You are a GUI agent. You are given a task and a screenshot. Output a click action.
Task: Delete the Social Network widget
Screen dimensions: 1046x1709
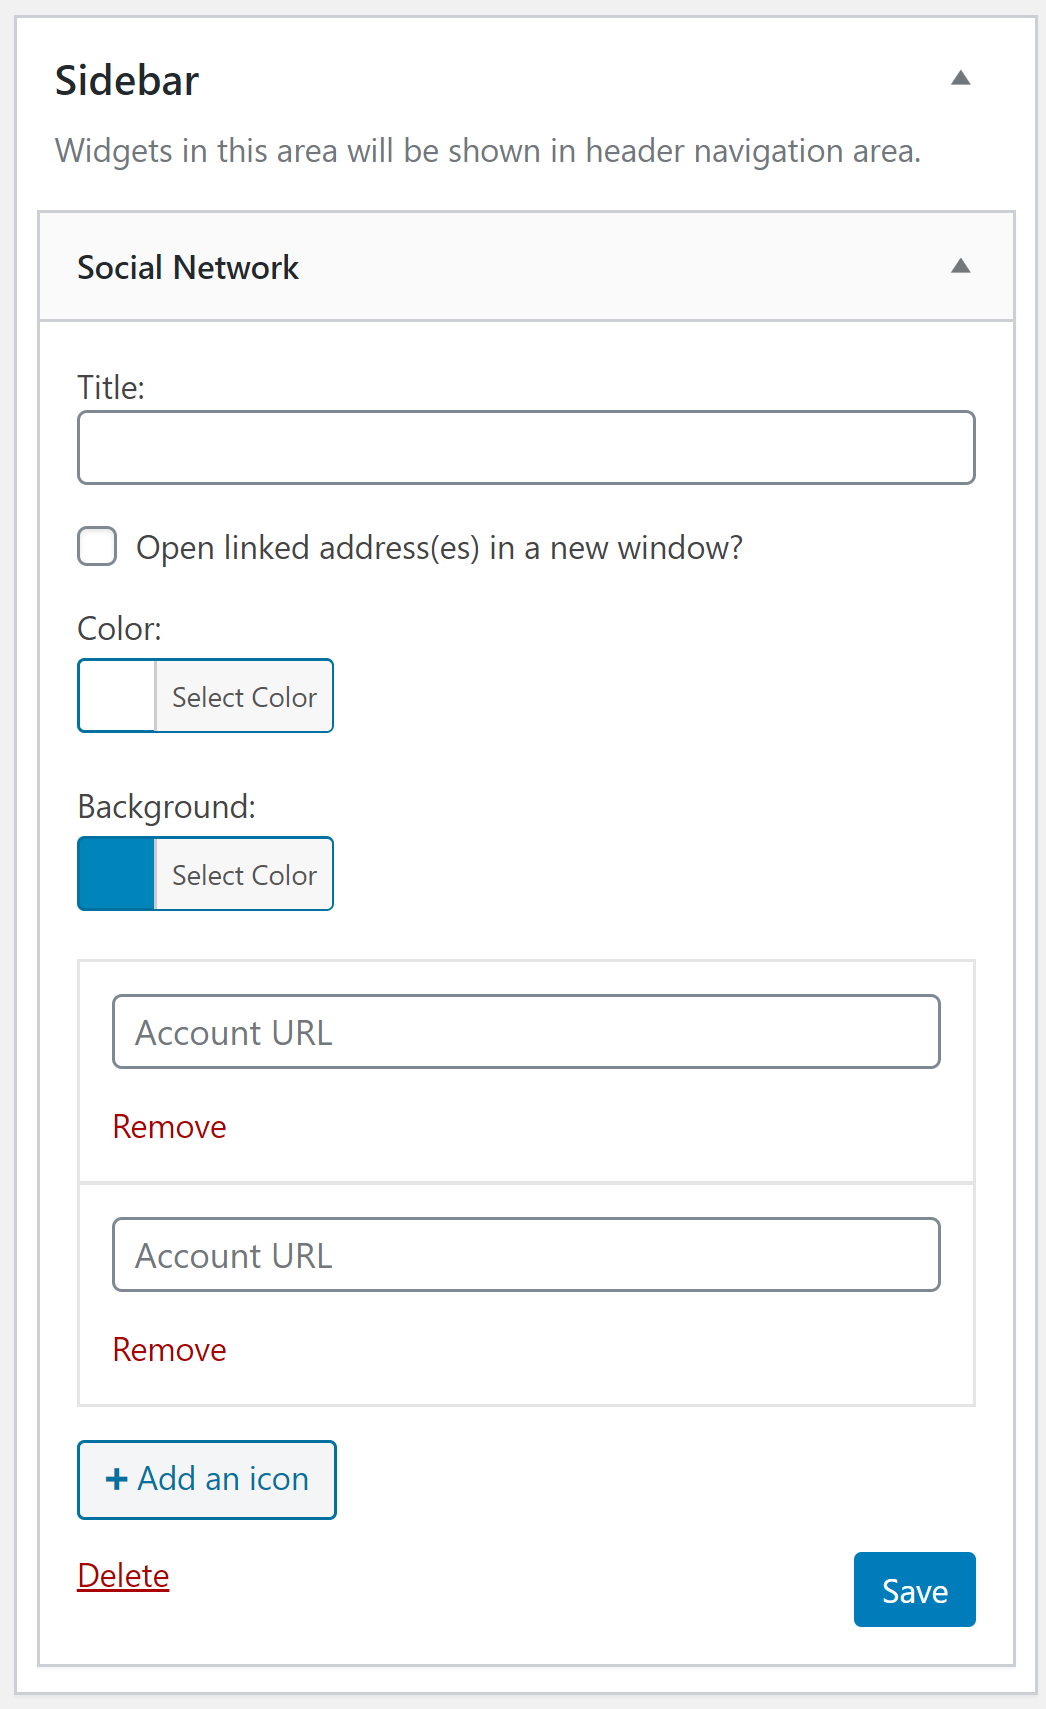[x=123, y=1576]
